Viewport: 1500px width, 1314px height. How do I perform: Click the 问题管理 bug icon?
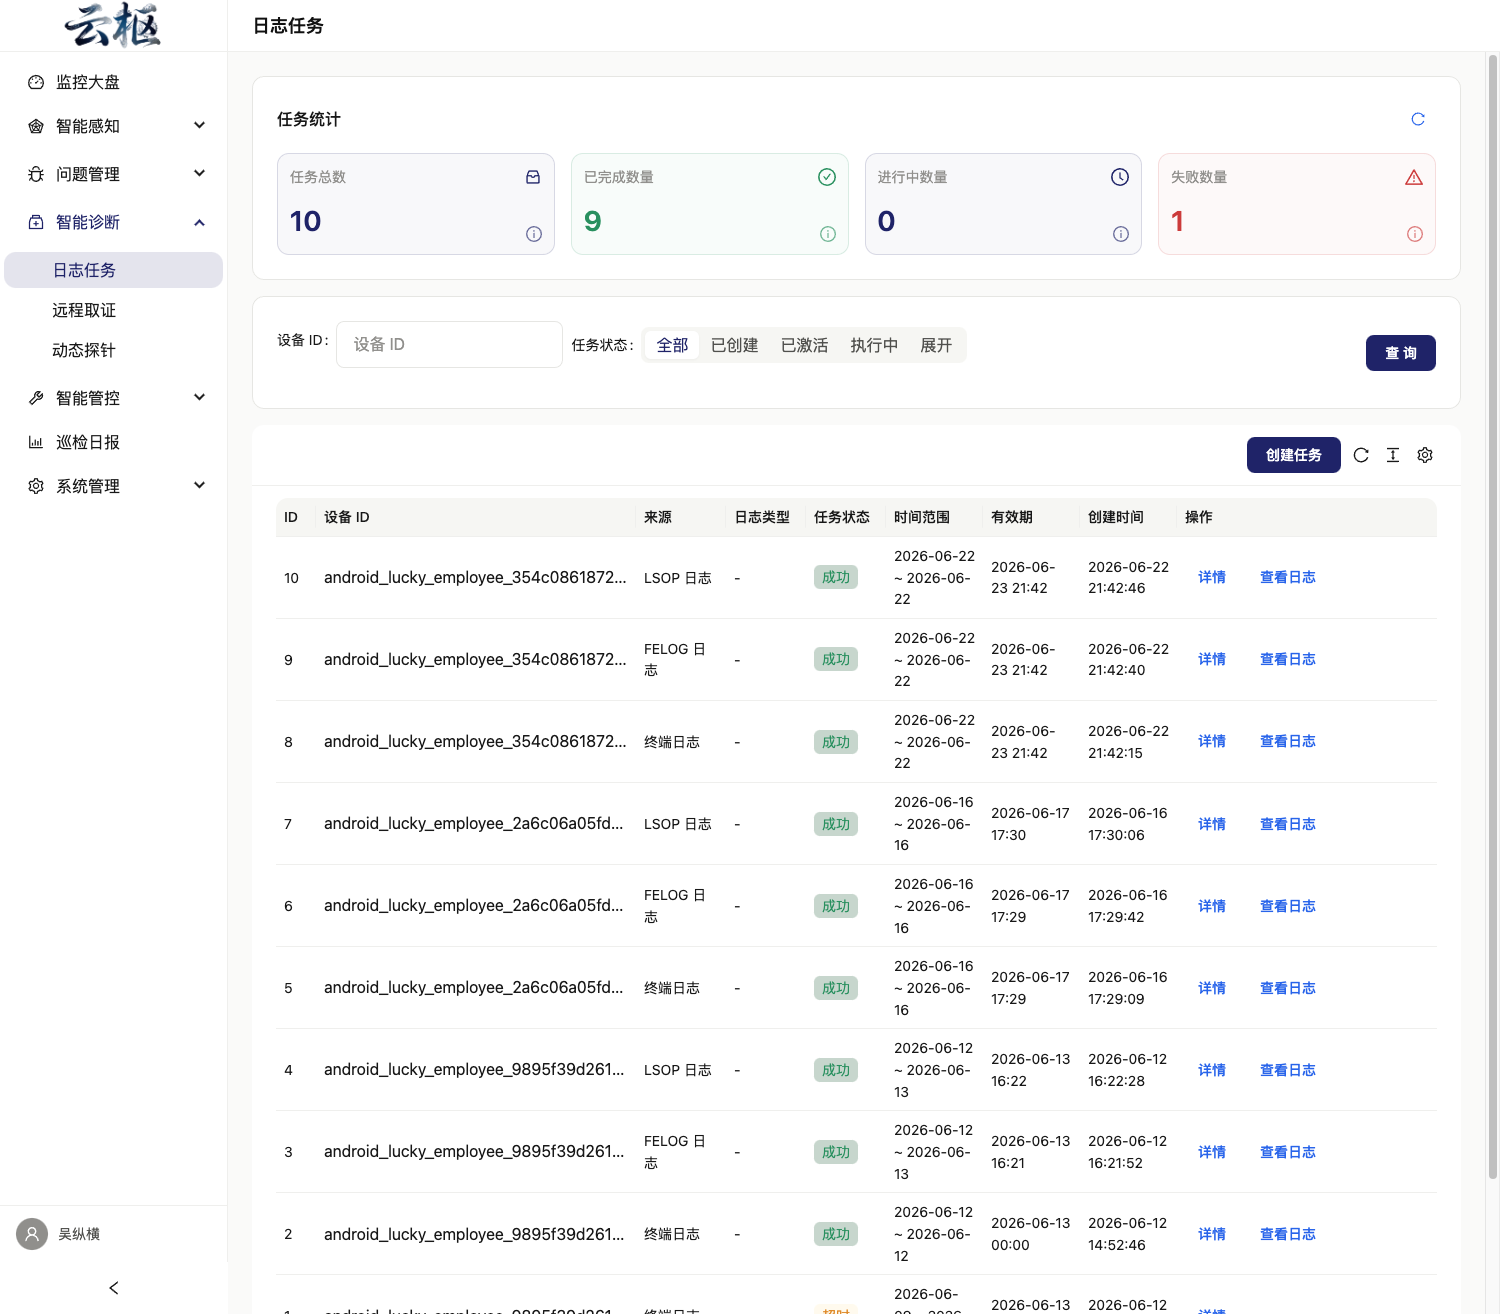click(x=36, y=174)
